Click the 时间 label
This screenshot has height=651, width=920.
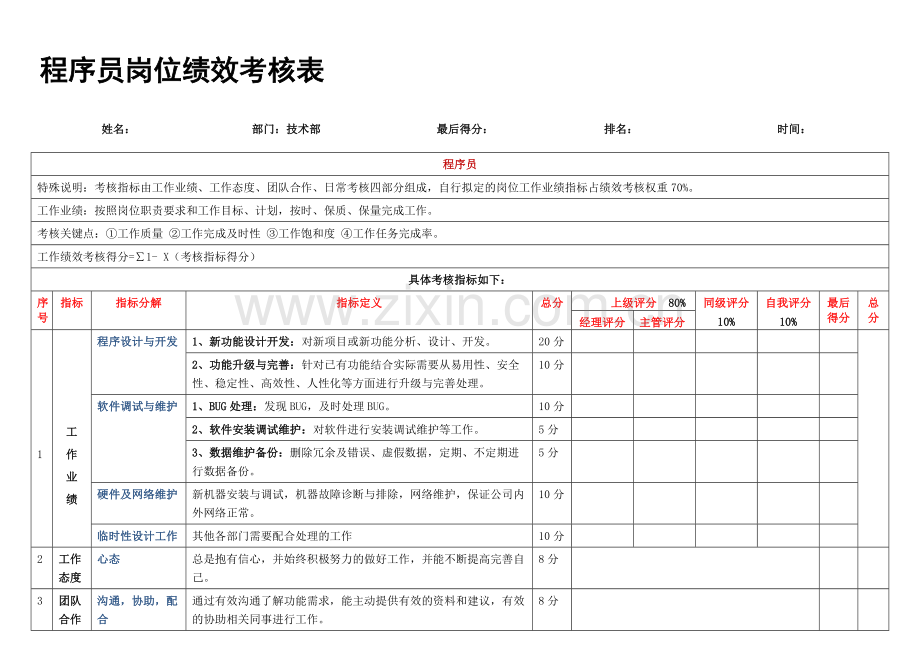tap(791, 129)
